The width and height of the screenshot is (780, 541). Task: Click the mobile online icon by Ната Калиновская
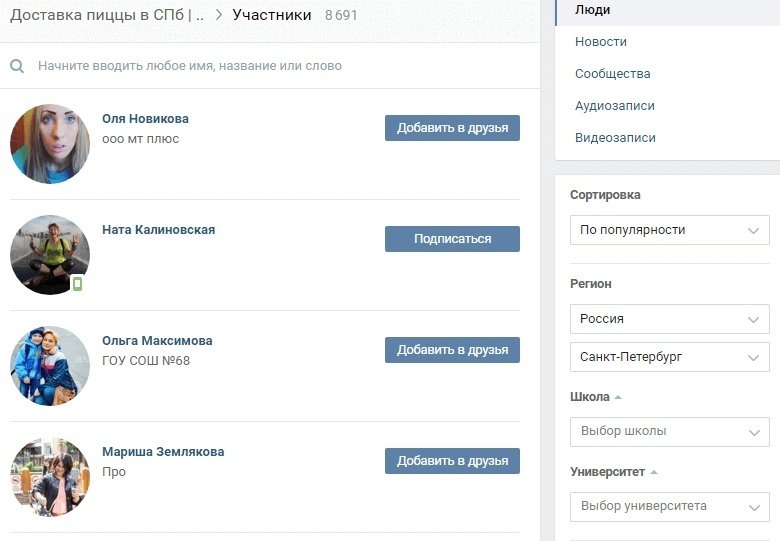tap(78, 283)
